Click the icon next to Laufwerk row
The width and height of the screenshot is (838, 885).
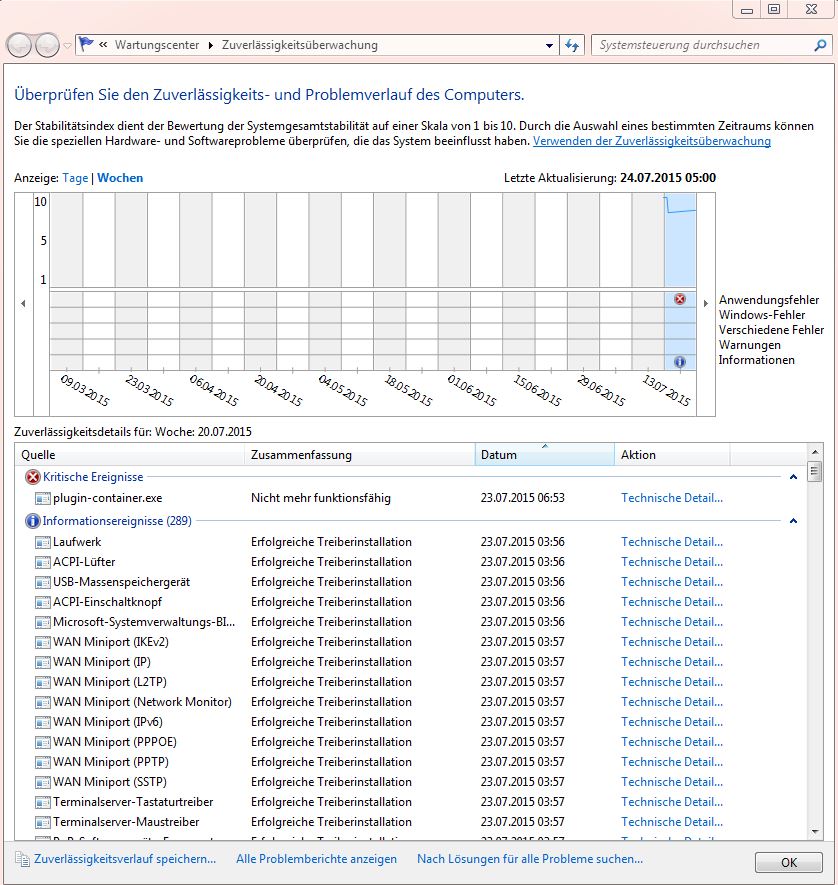pos(42,542)
